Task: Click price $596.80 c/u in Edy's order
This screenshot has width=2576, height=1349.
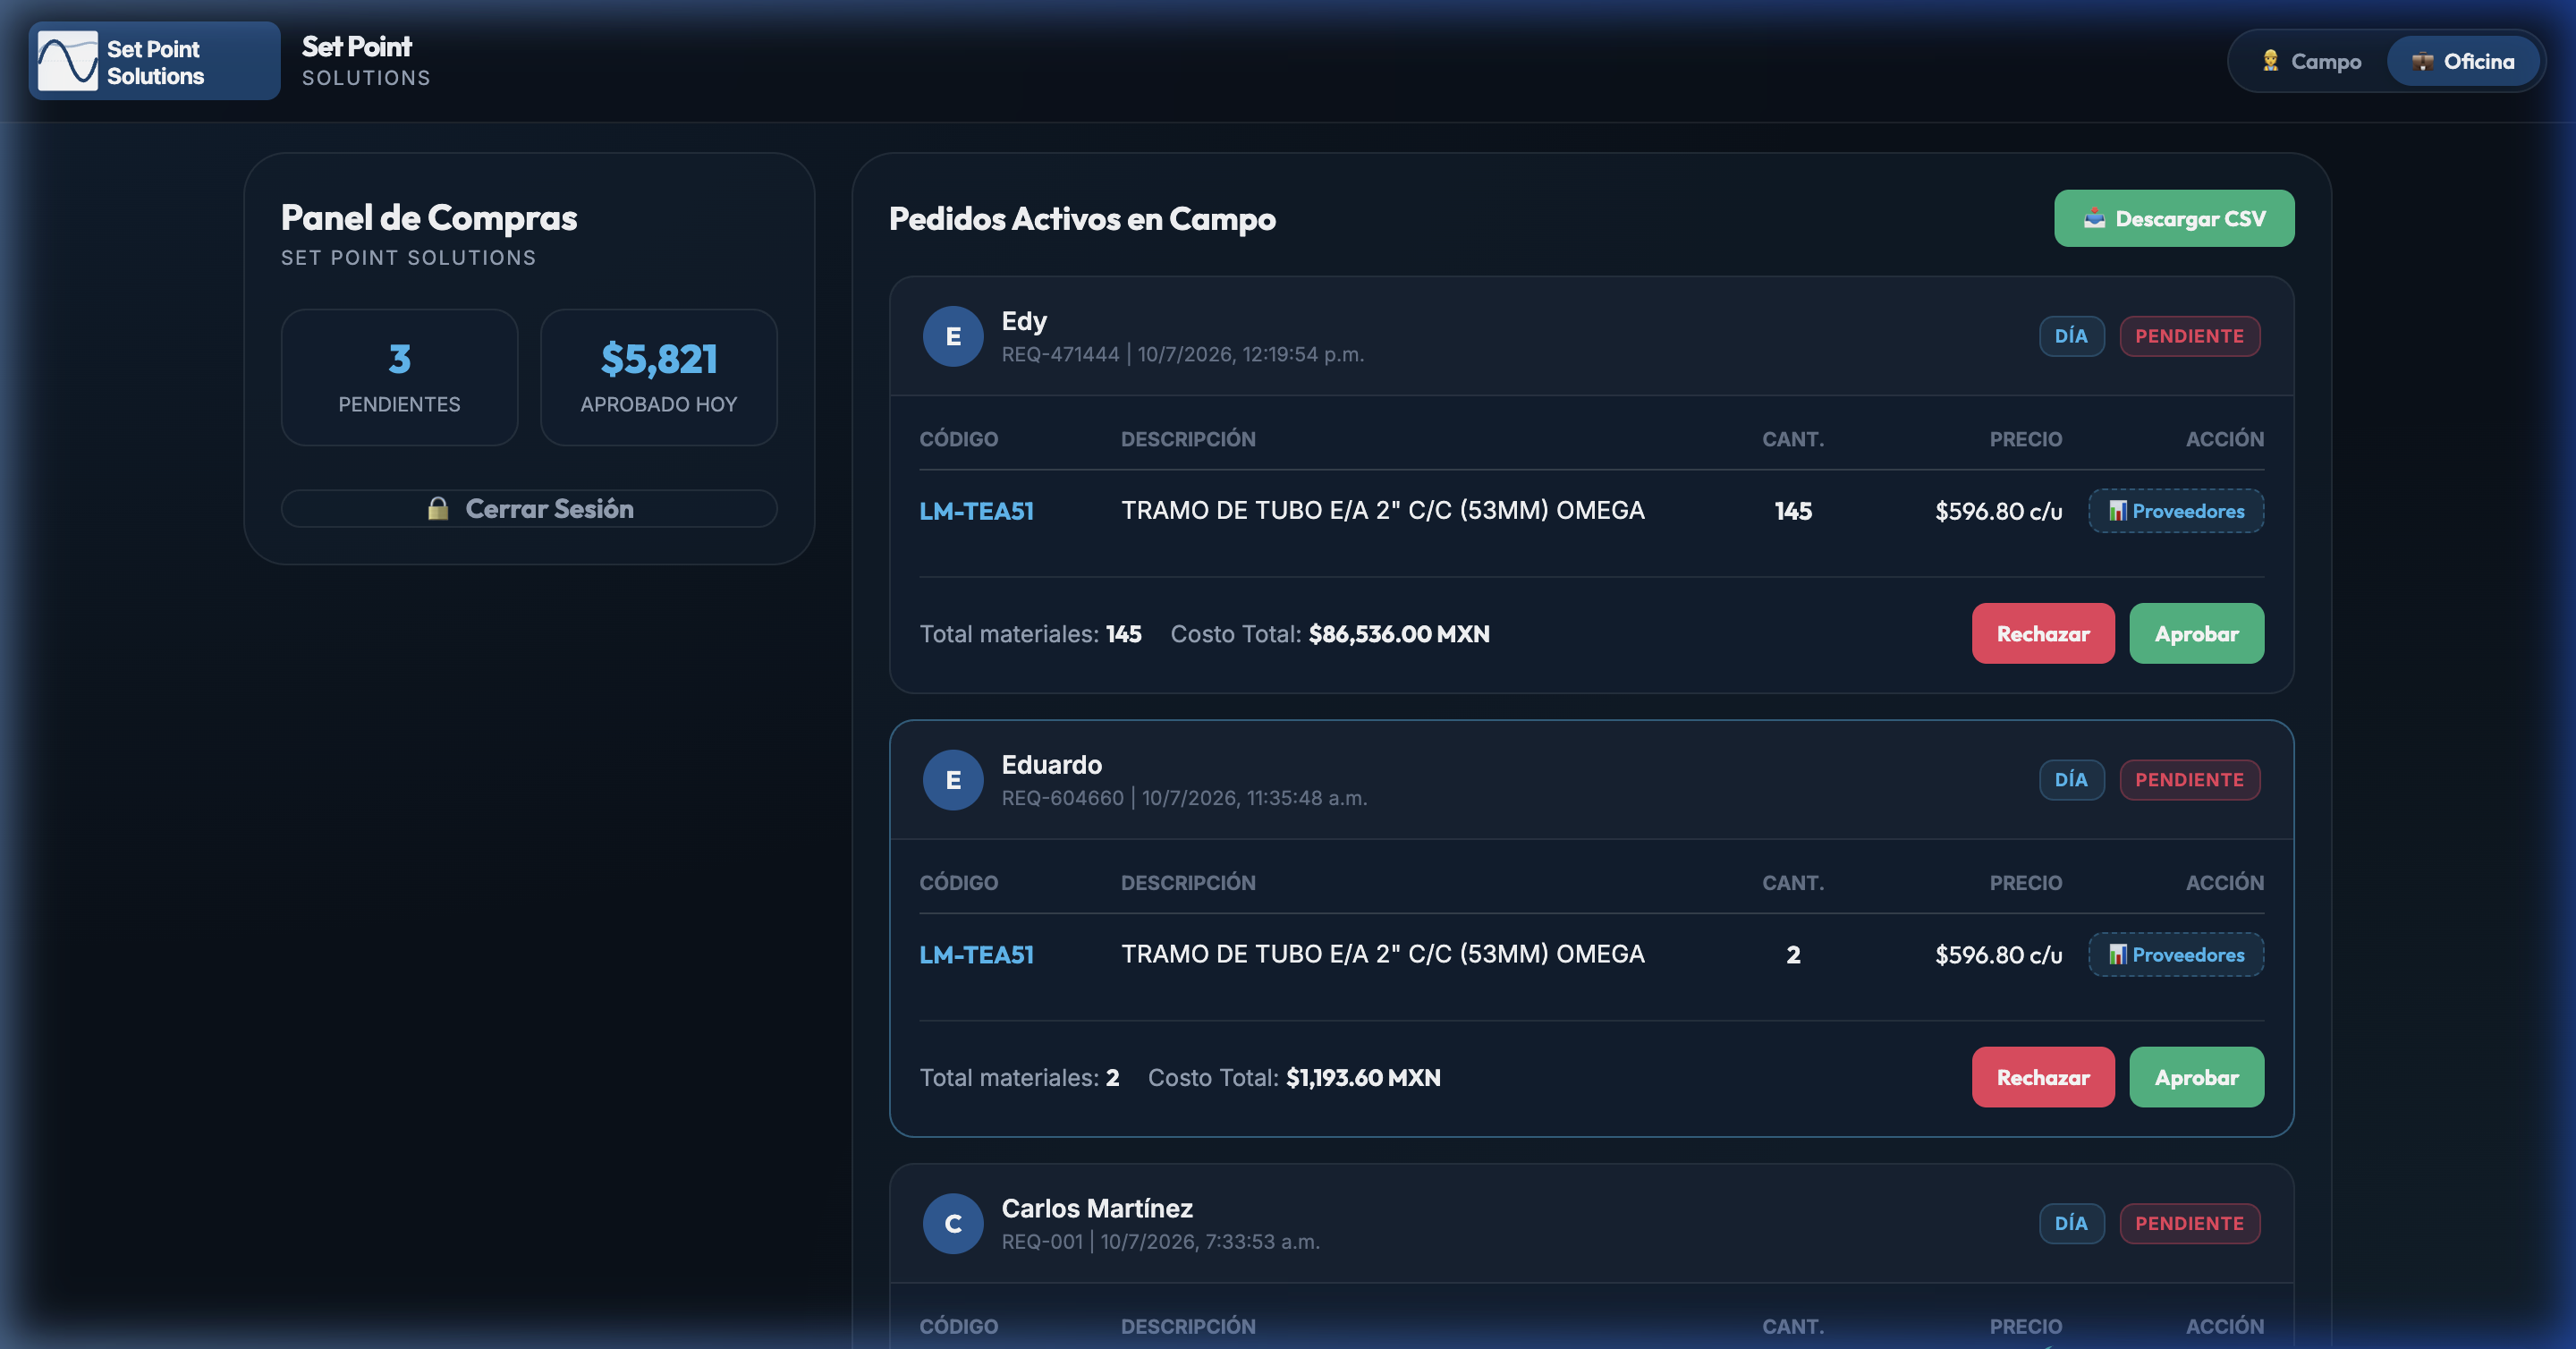Action: point(1998,511)
